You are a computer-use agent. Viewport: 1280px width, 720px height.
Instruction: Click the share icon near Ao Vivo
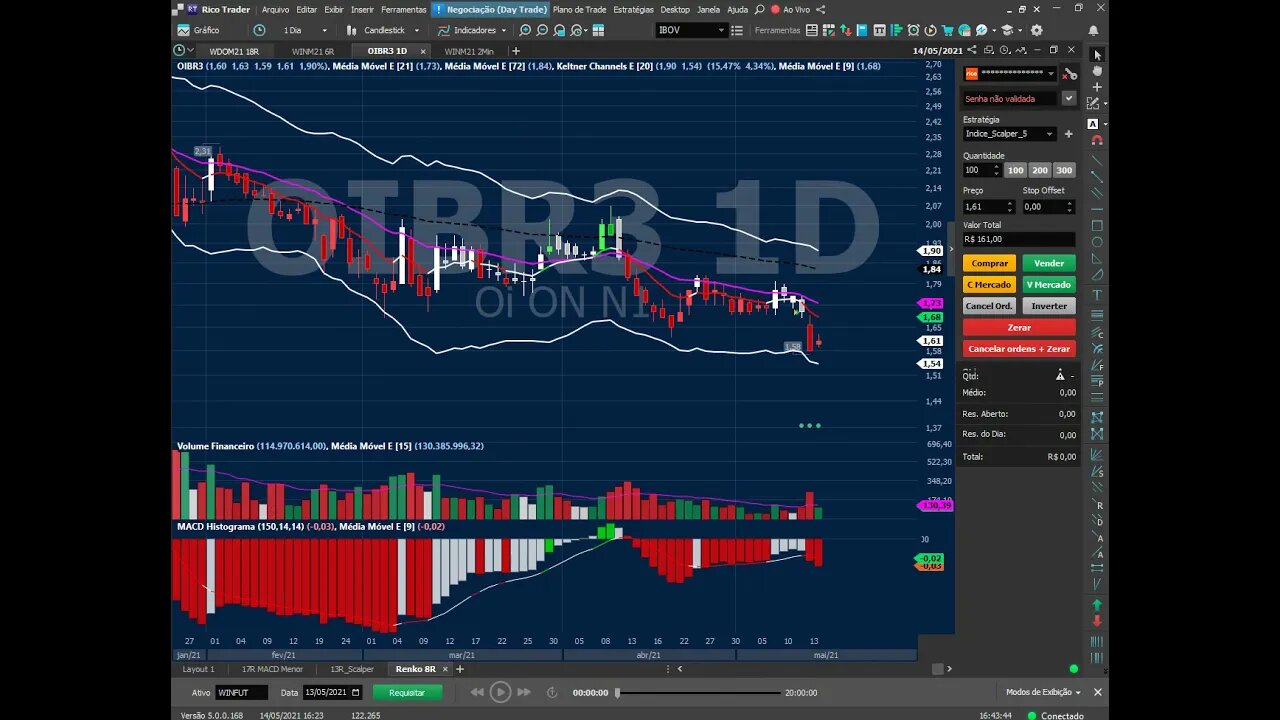tap(821, 9)
